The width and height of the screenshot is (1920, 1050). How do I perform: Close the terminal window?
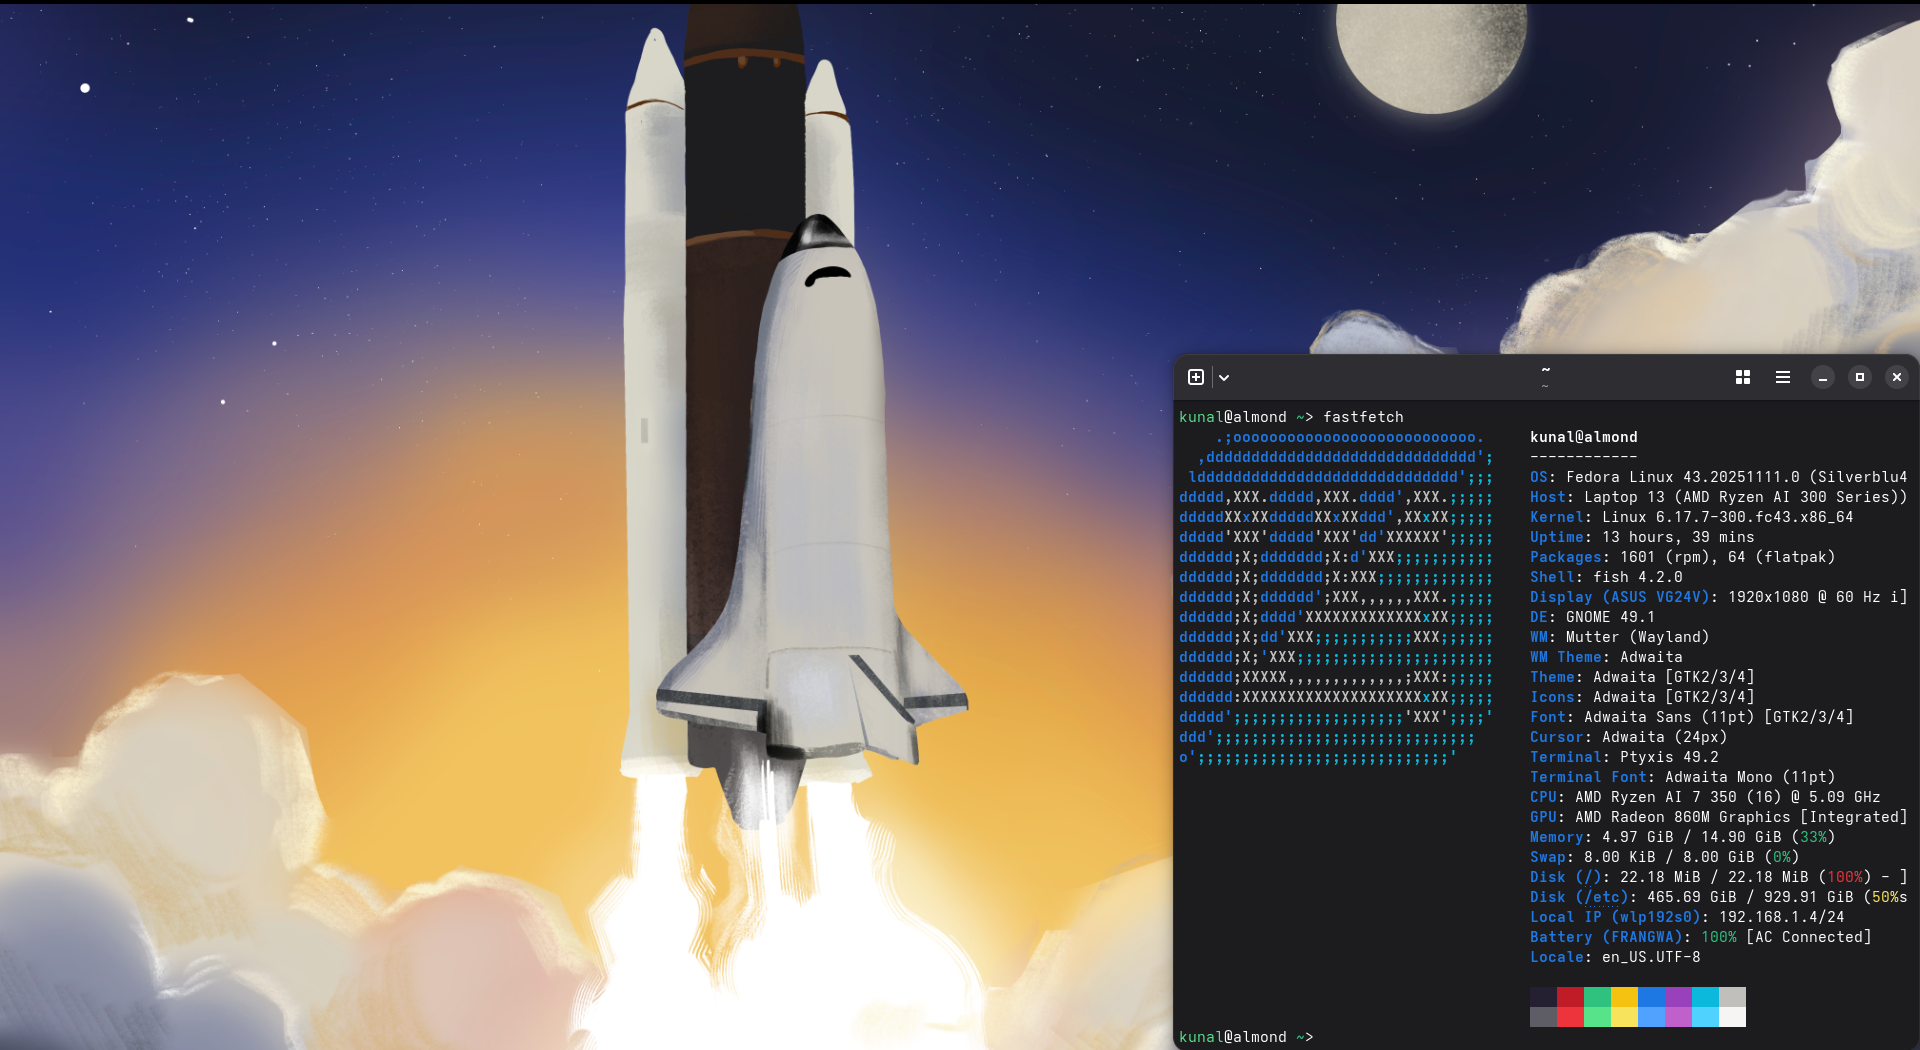(x=1897, y=377)
